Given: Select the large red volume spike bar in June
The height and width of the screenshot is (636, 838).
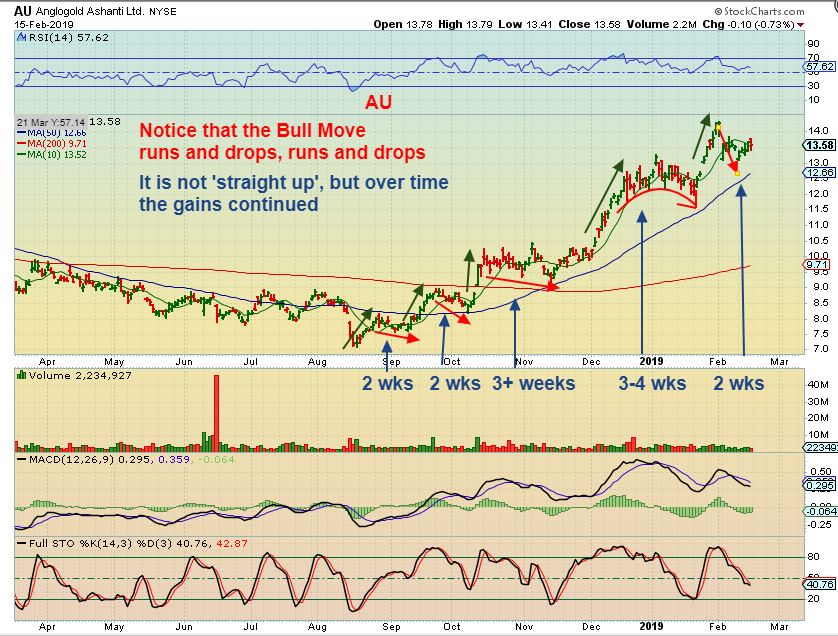Looking at the screenshot, I should click(216, 413).
